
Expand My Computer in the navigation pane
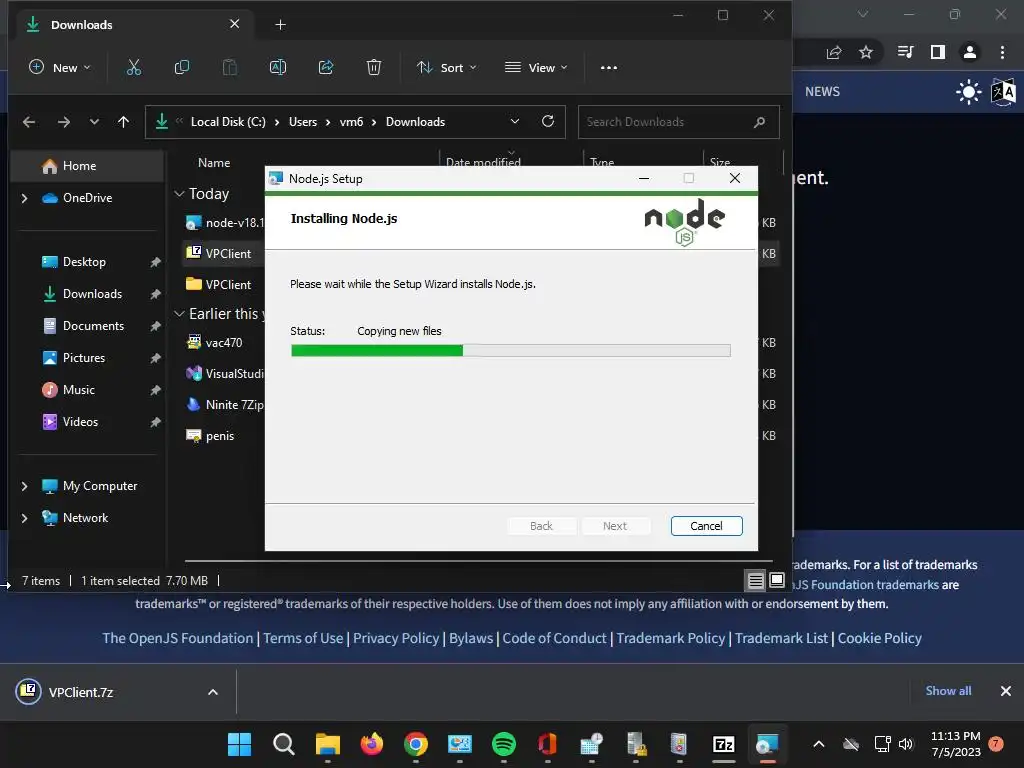click(x=24, y=486)
